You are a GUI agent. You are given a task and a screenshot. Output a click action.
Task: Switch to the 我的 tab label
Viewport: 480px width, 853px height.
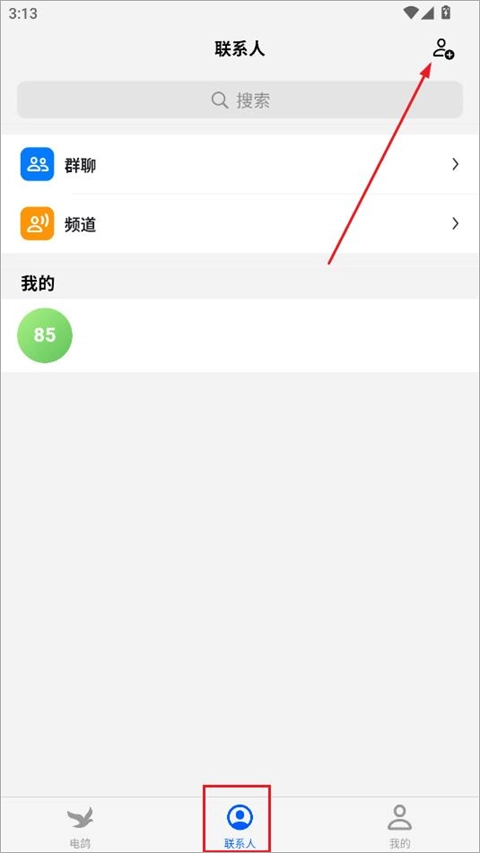point(399,843)
